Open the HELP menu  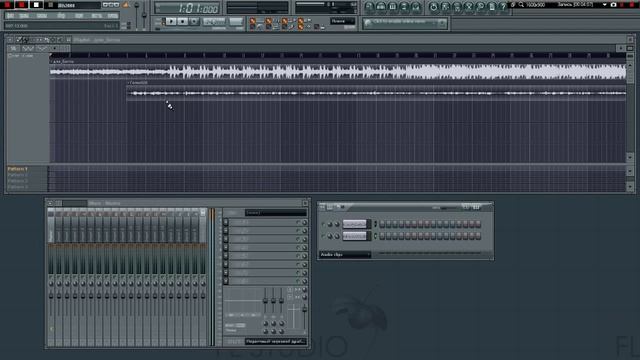point(113,16)
